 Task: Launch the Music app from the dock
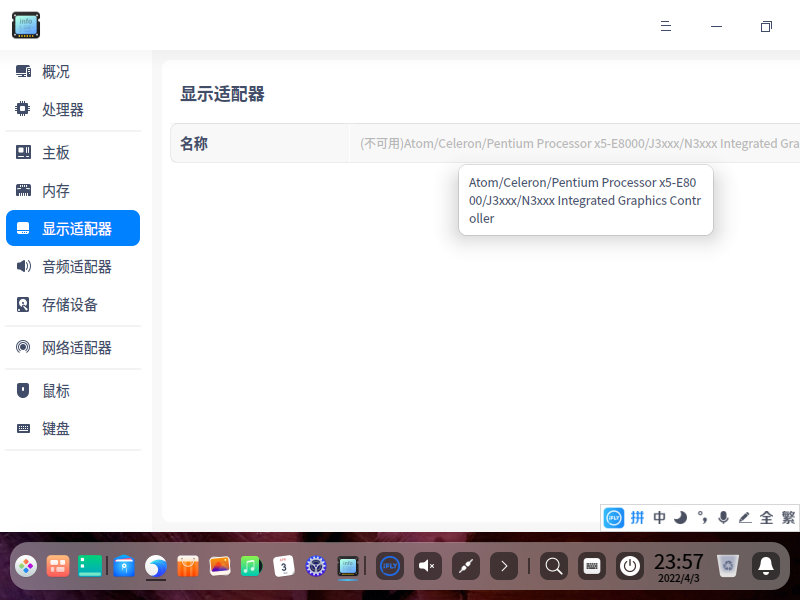click(x=252, y=566)
